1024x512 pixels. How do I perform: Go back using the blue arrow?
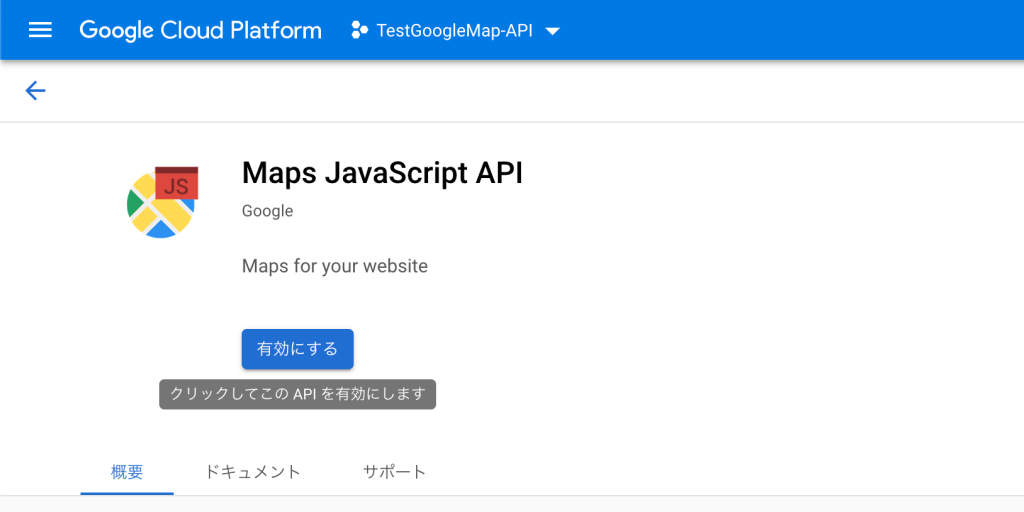click(x=35, y=90)
